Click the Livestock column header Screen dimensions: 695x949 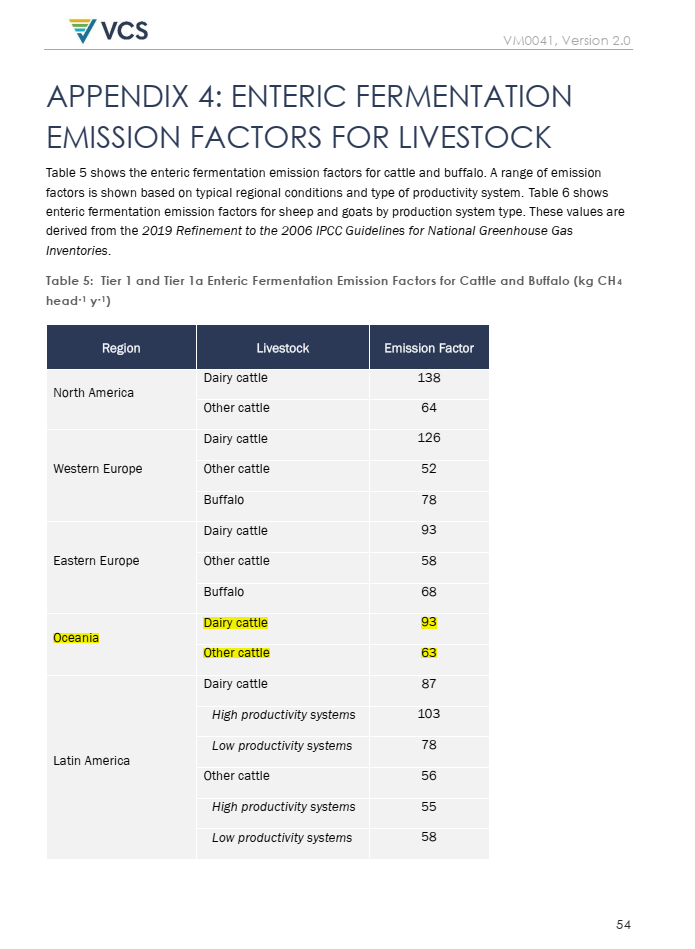click(x=282, y=348)
